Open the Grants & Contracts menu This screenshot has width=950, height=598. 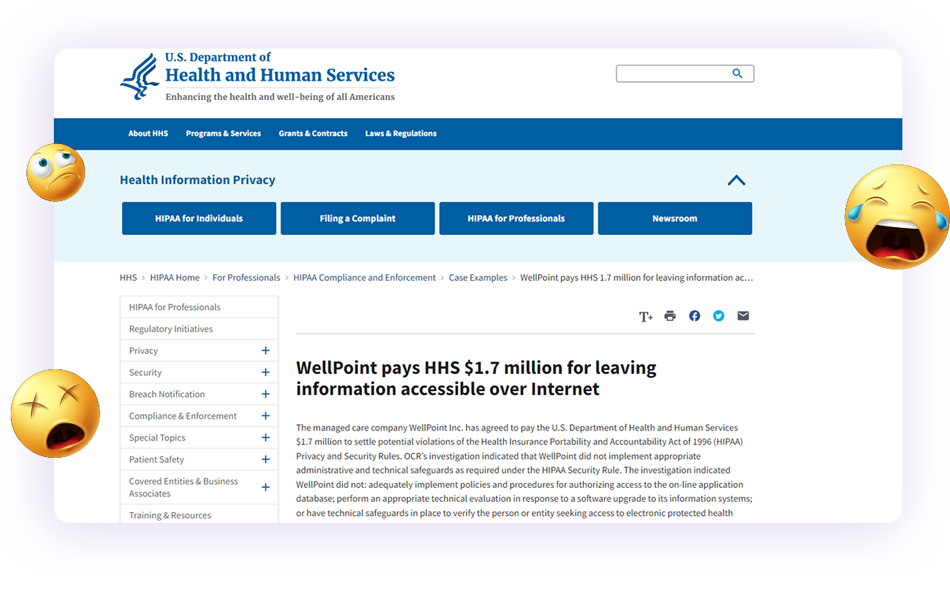point(313,133)
